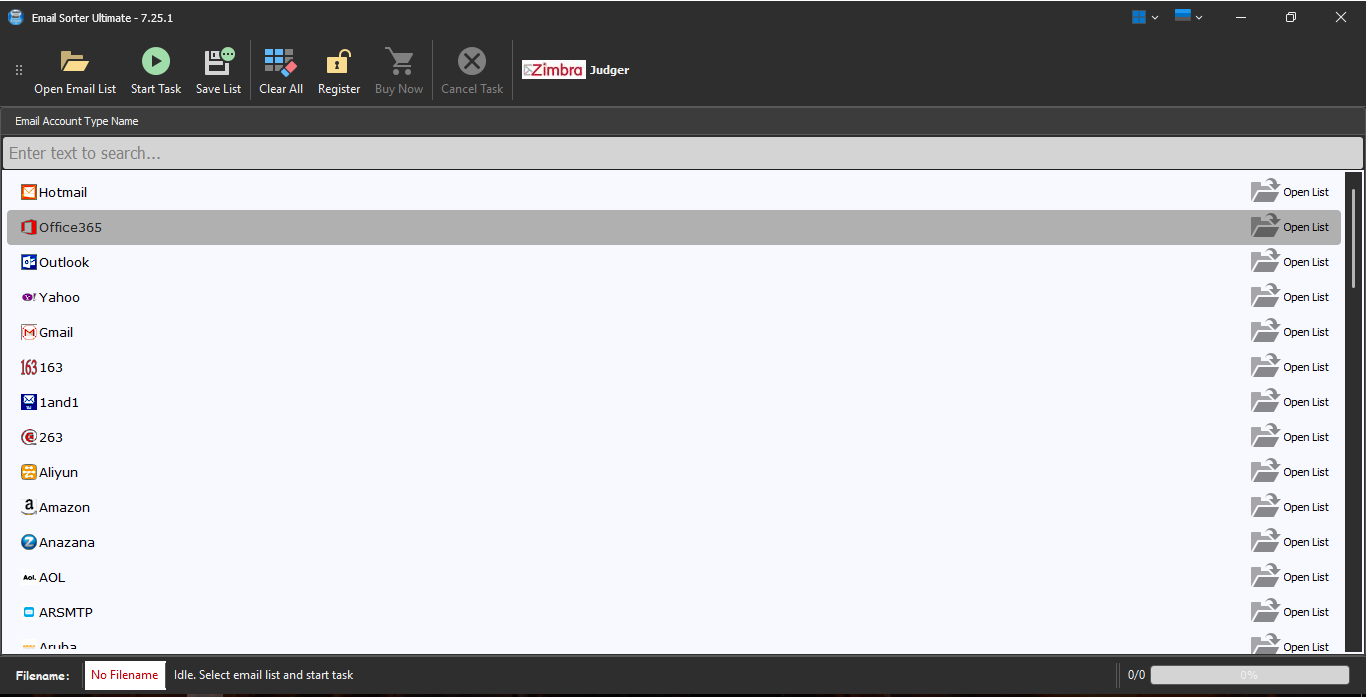Click the Save List toolbar icon
The width and height of the screenshot is (1366, 697).
point(218,60)
